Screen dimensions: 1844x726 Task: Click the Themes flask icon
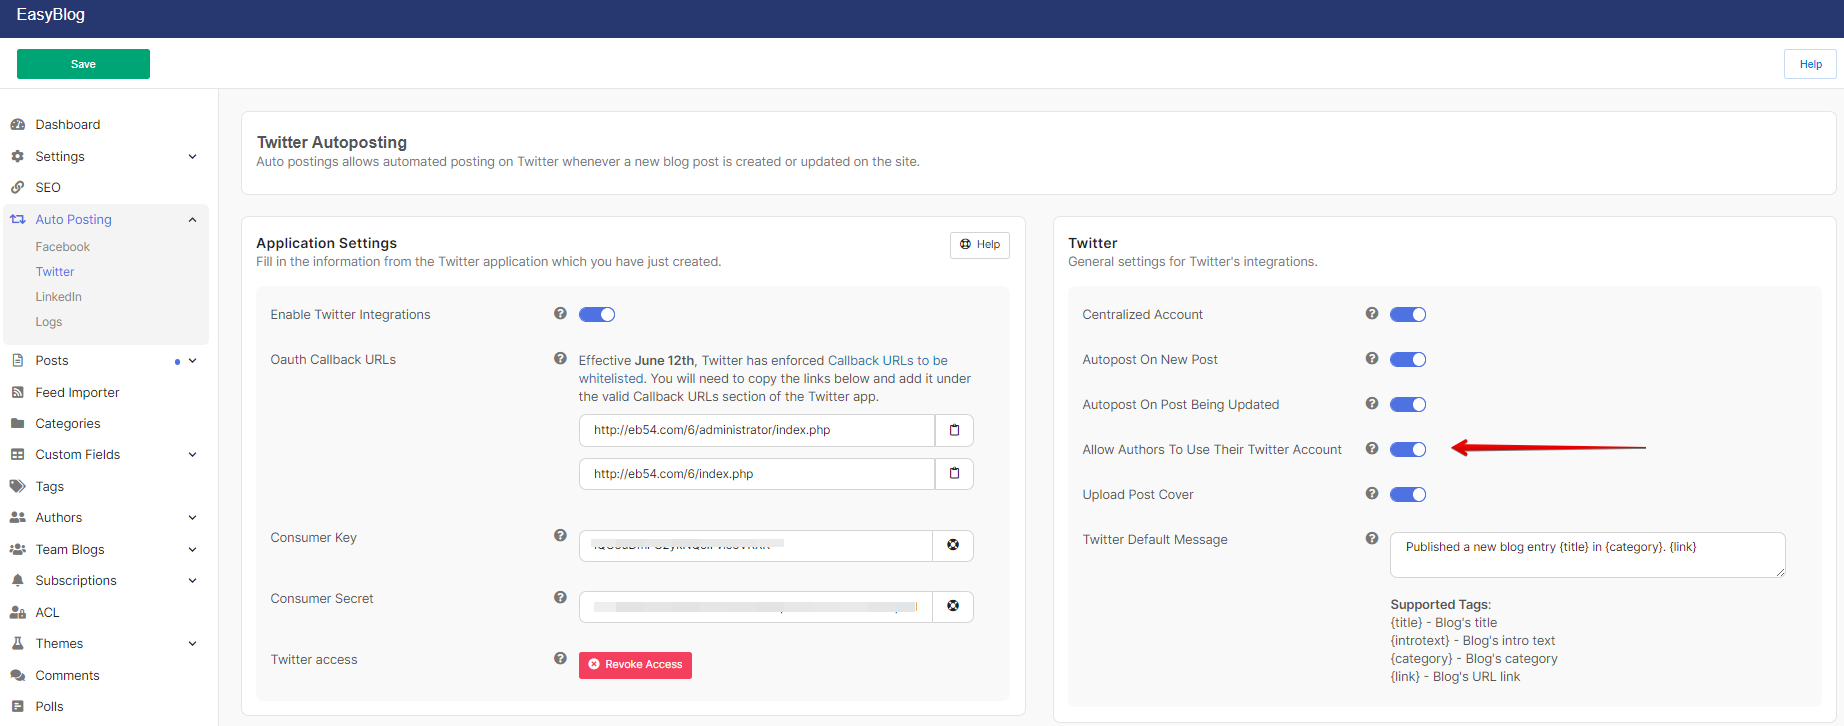(x=17, y=644)
